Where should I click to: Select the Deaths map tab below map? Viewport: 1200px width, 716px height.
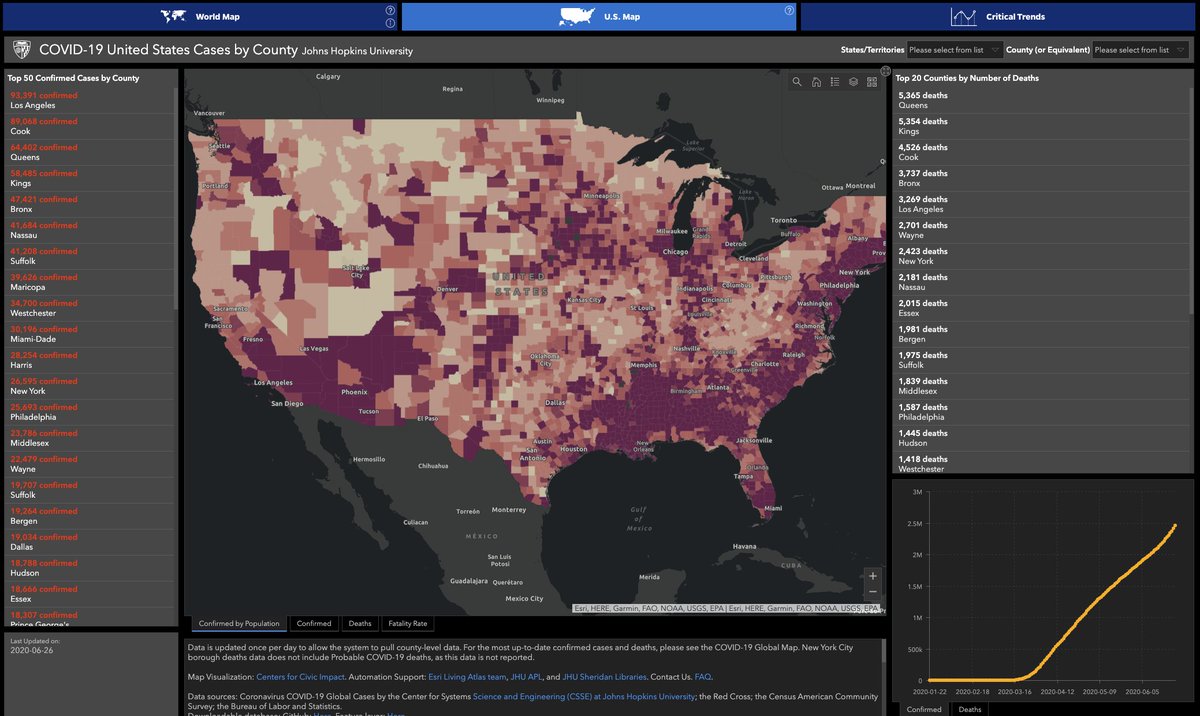360,623
